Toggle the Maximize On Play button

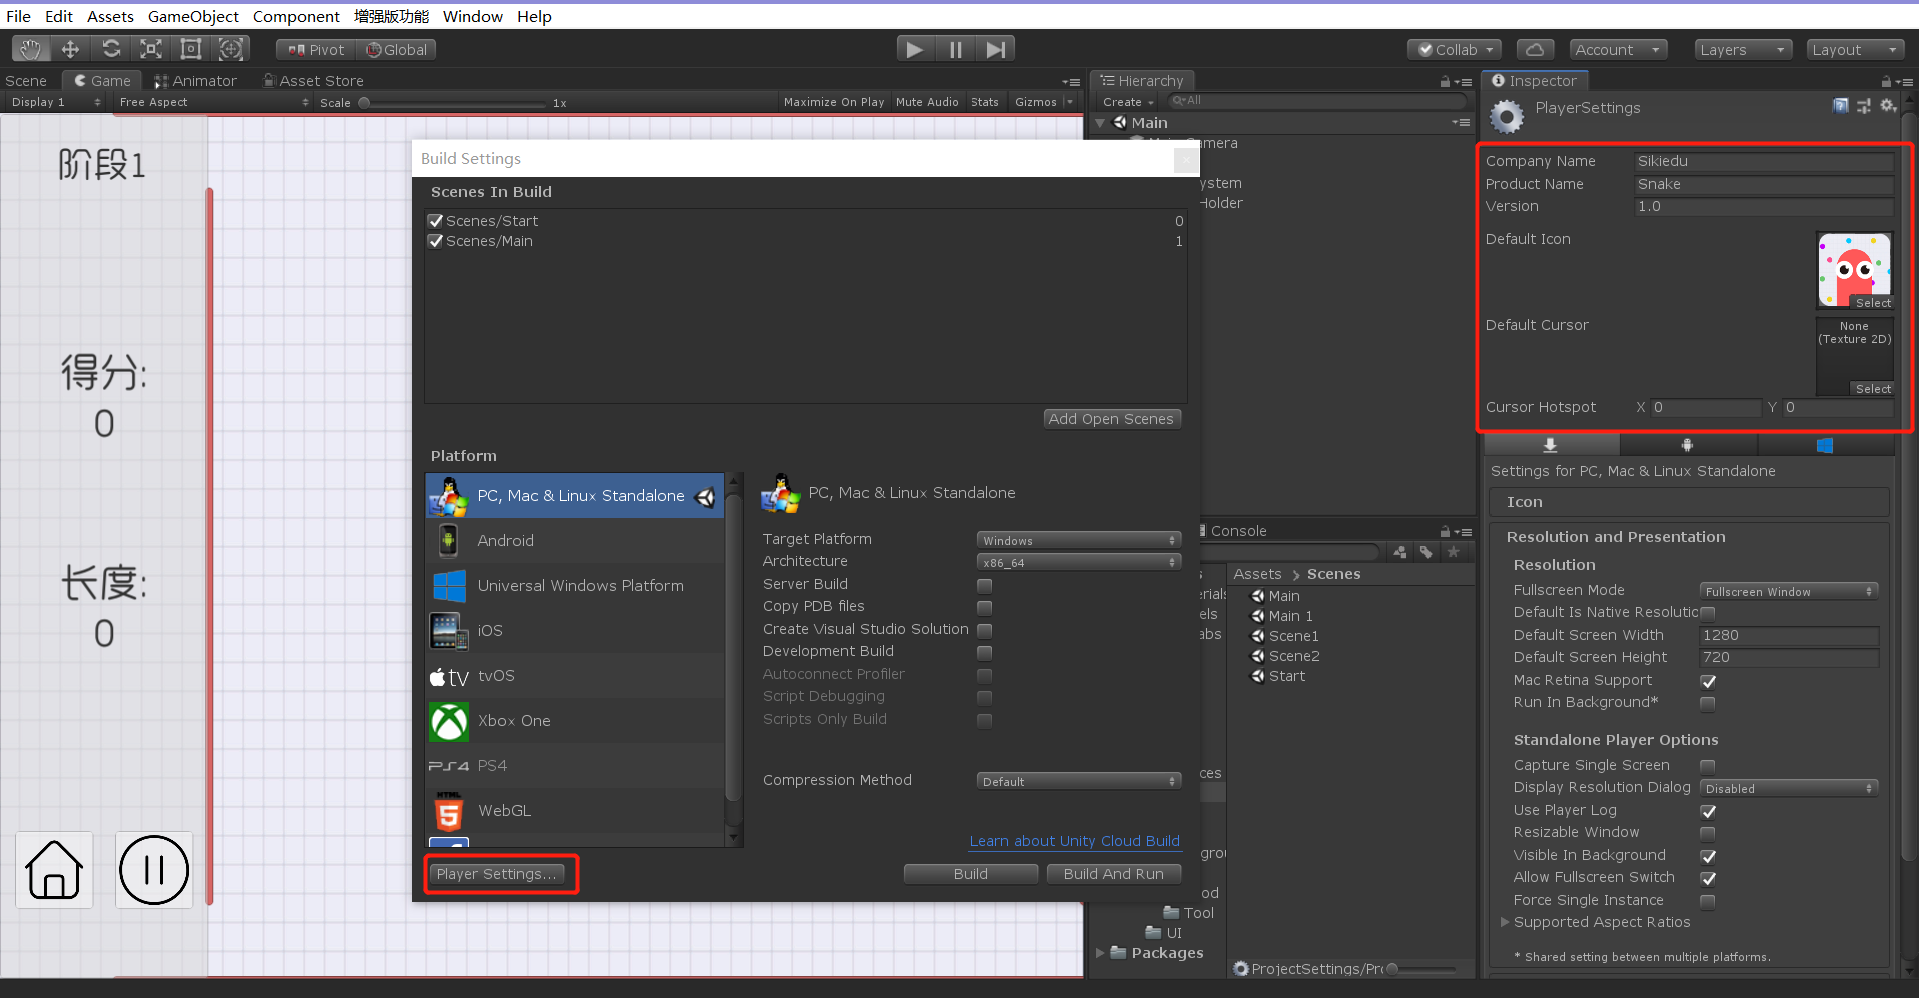834,102
